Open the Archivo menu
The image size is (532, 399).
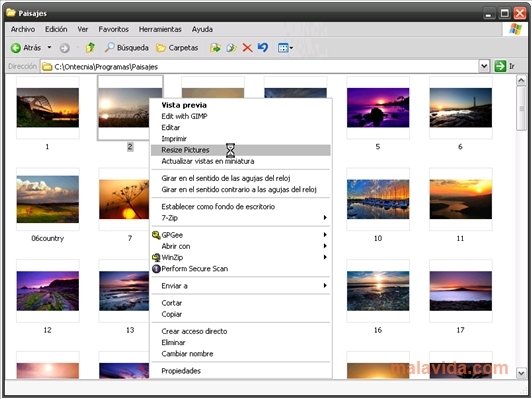click(x=23, y=30)
